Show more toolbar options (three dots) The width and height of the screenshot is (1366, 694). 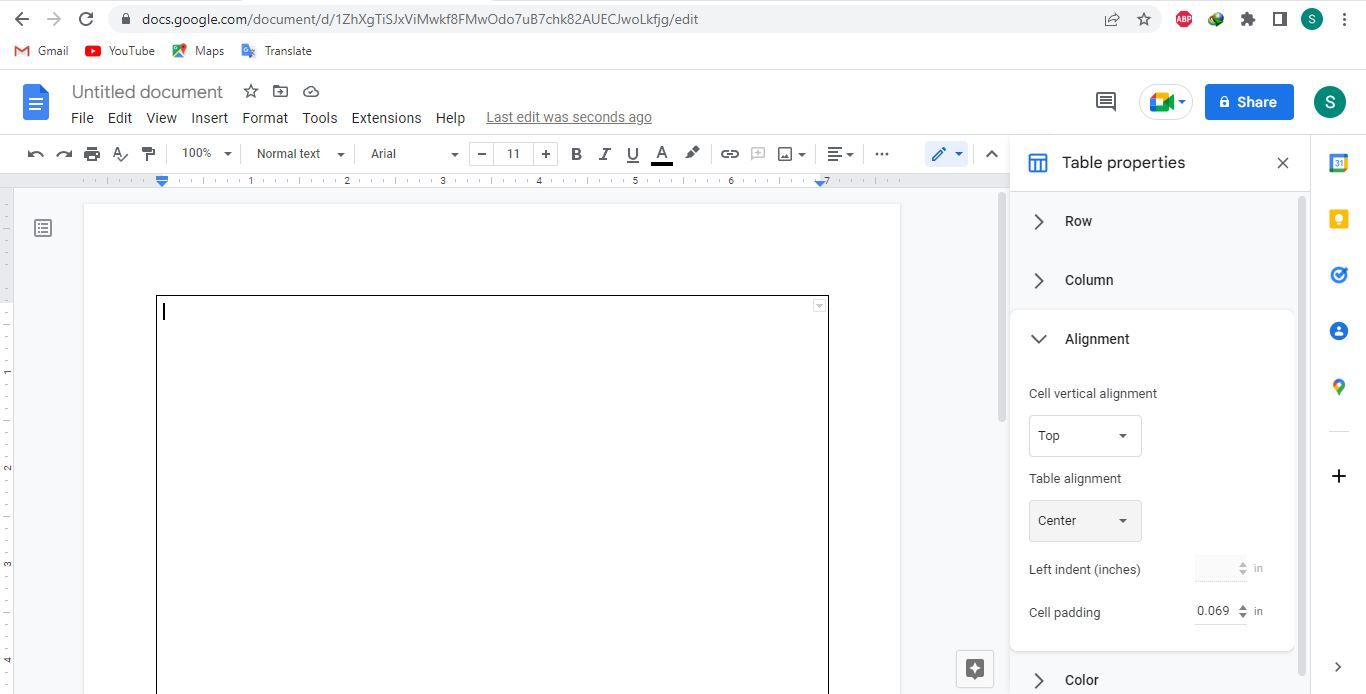coord(881,154)
